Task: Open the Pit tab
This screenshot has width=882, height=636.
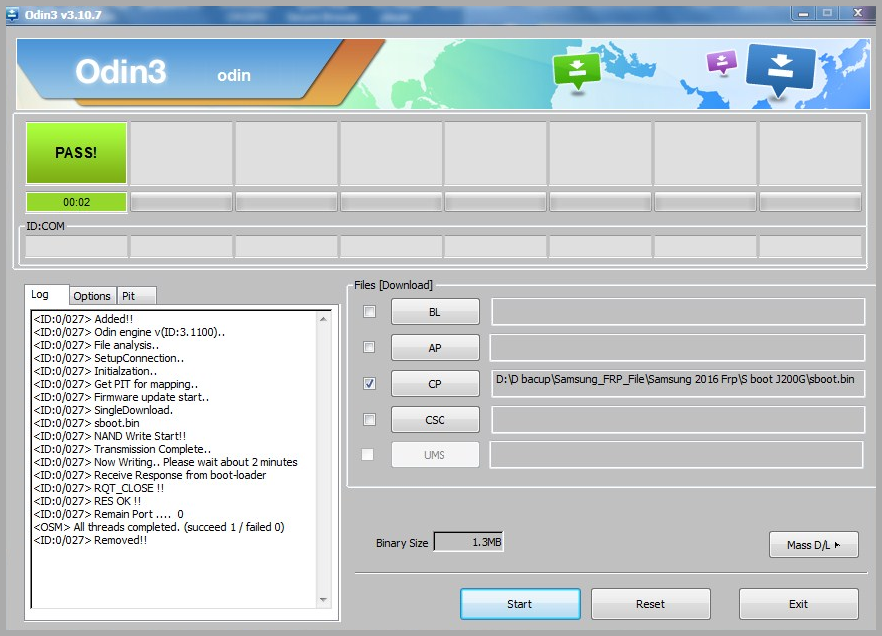Action: click(x=136, y=296)
